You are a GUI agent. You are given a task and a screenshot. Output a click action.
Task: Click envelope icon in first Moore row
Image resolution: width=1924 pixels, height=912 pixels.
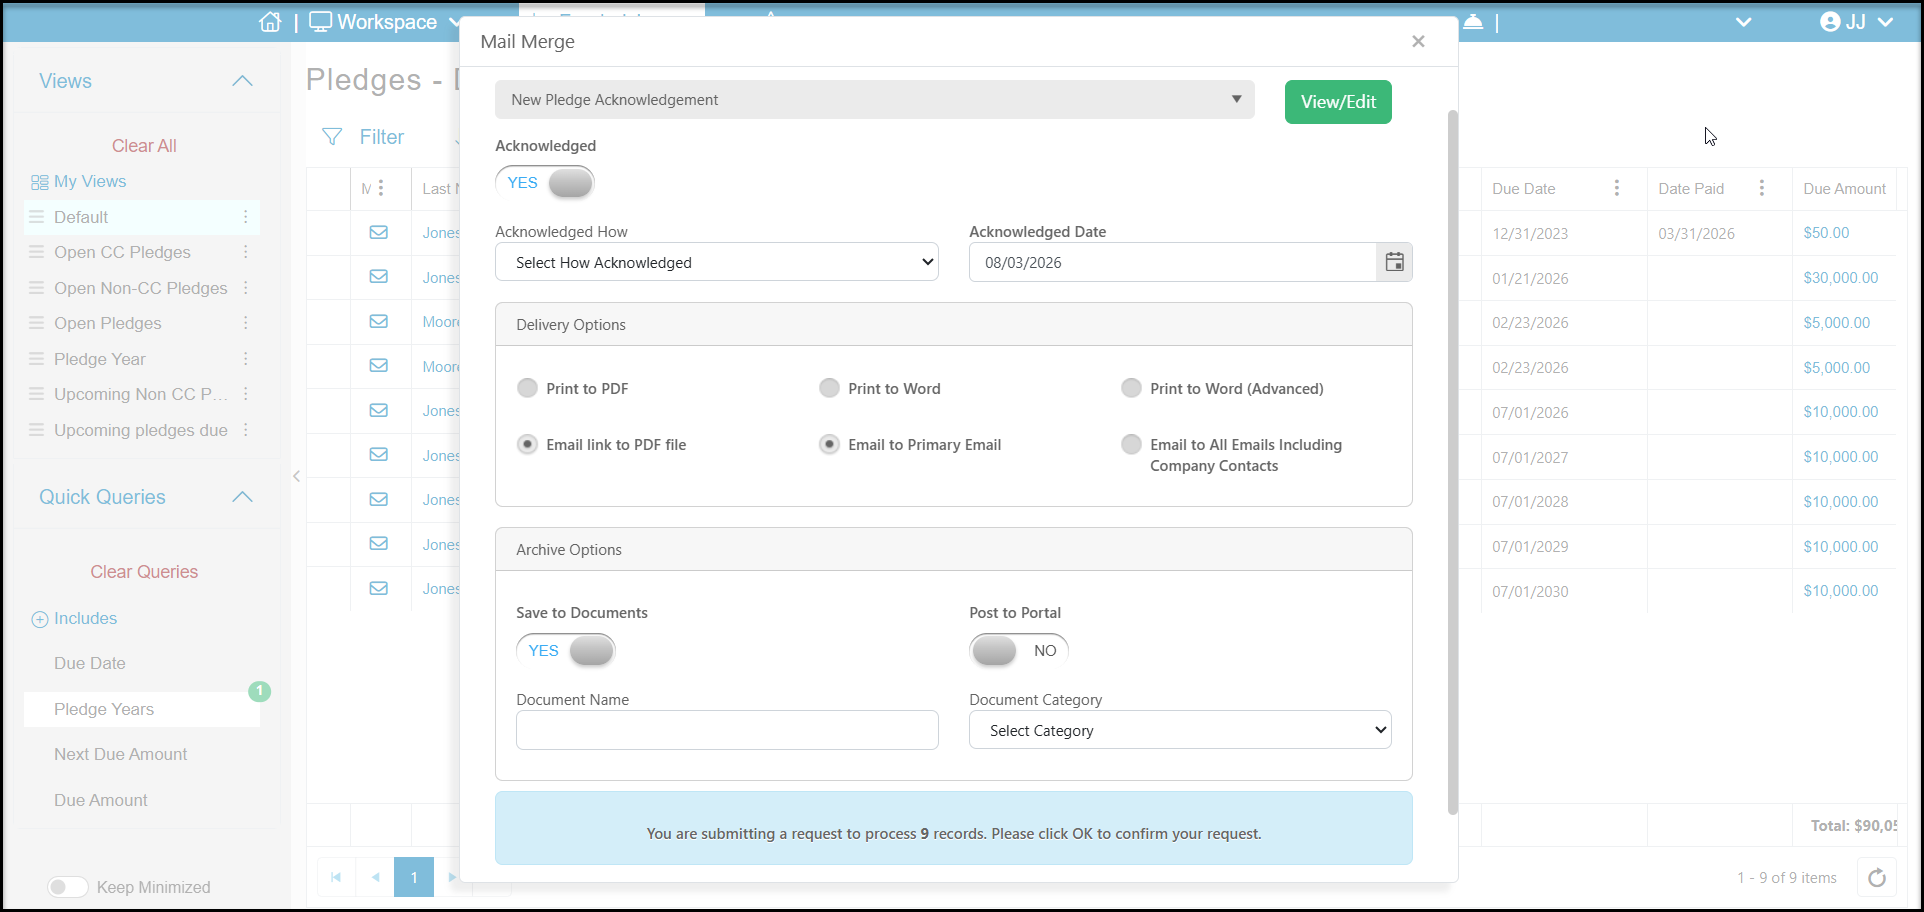point(379,321)
